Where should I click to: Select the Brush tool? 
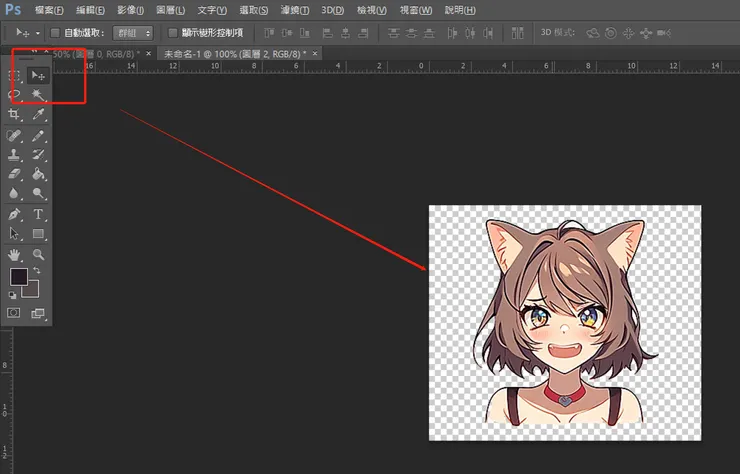(38, 136)
